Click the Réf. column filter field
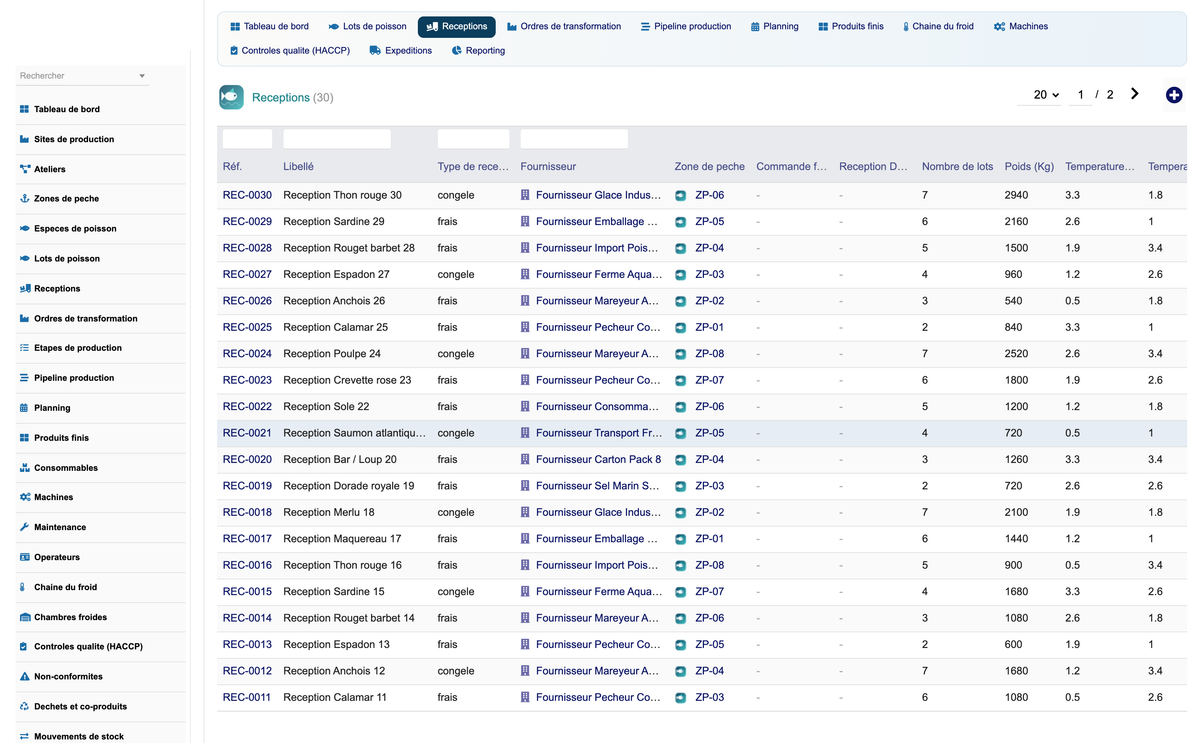1200x743 pixels. click(247, 139)
